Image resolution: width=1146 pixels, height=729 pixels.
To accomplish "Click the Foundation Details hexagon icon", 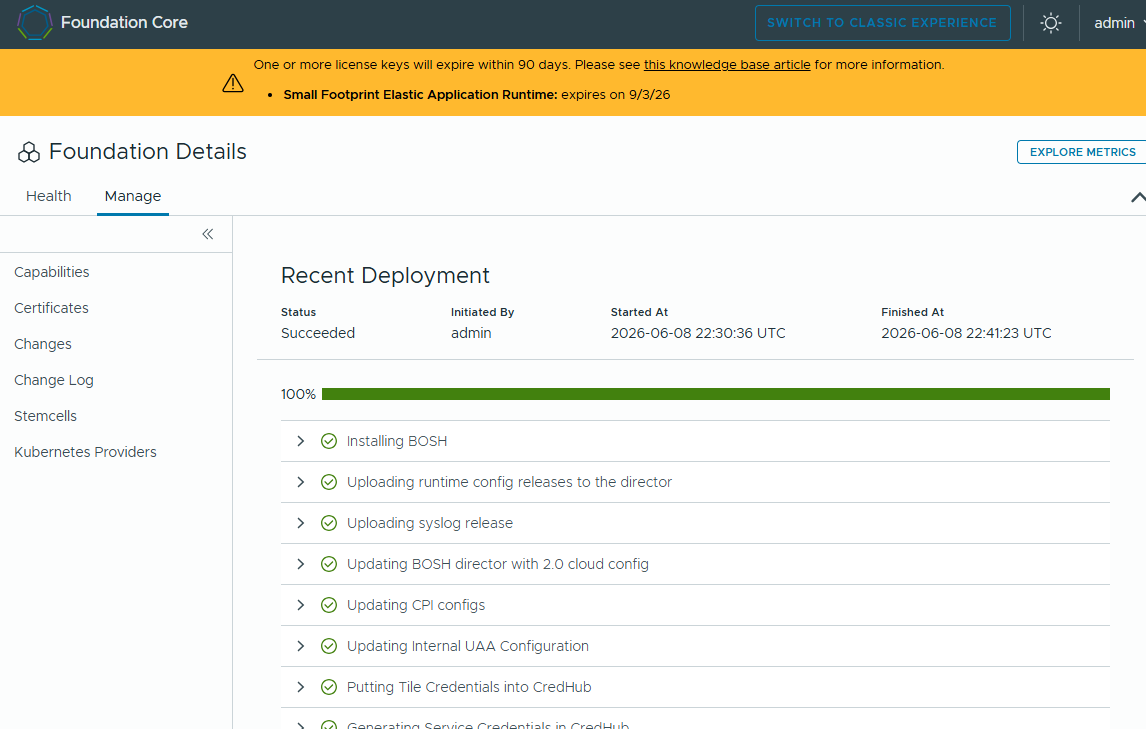I will [x=29, y=152].
